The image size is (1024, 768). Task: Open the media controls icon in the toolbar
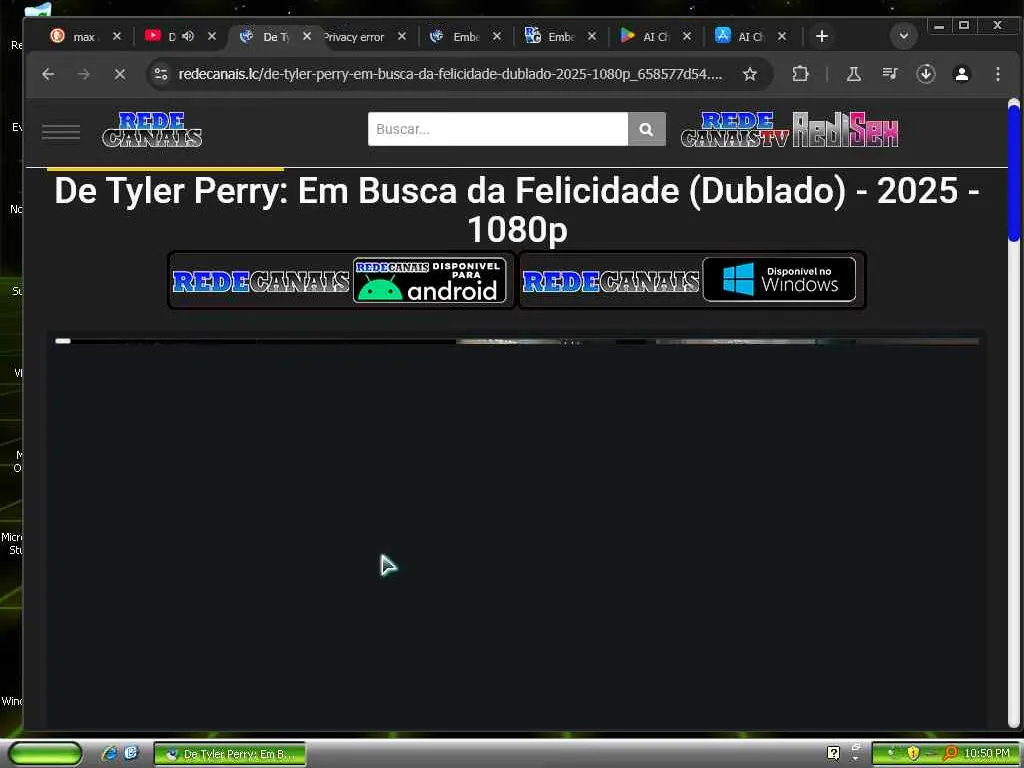click(x=889, y=74)
